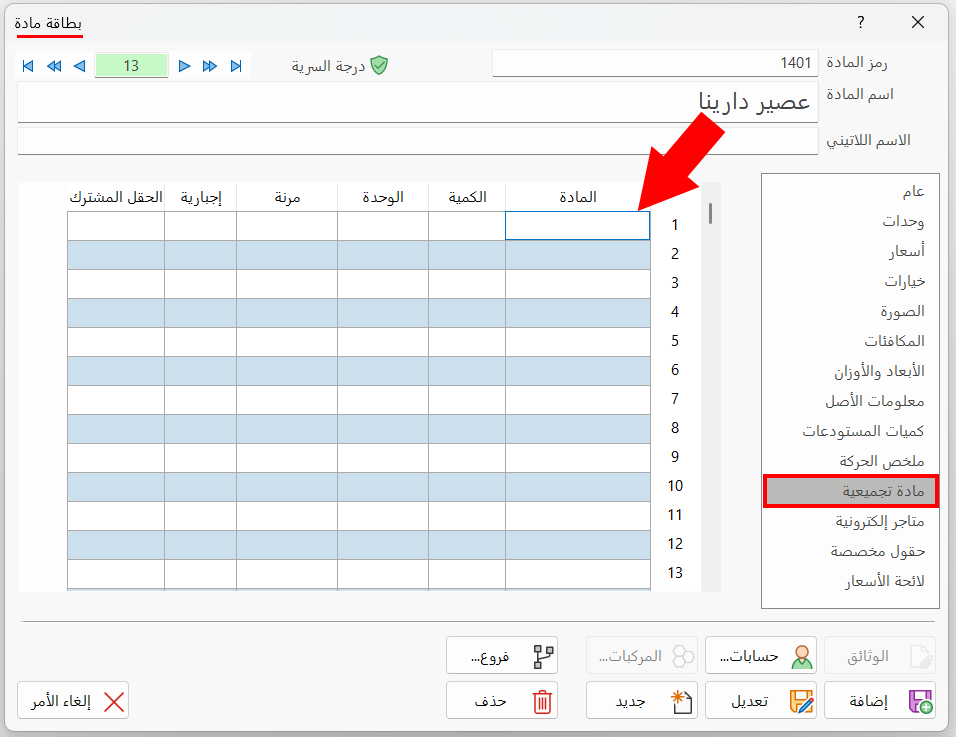This screenshot has width=956, height=737.
Task: Click the مرنة cell in row 3
Action: tap(287, 283)
